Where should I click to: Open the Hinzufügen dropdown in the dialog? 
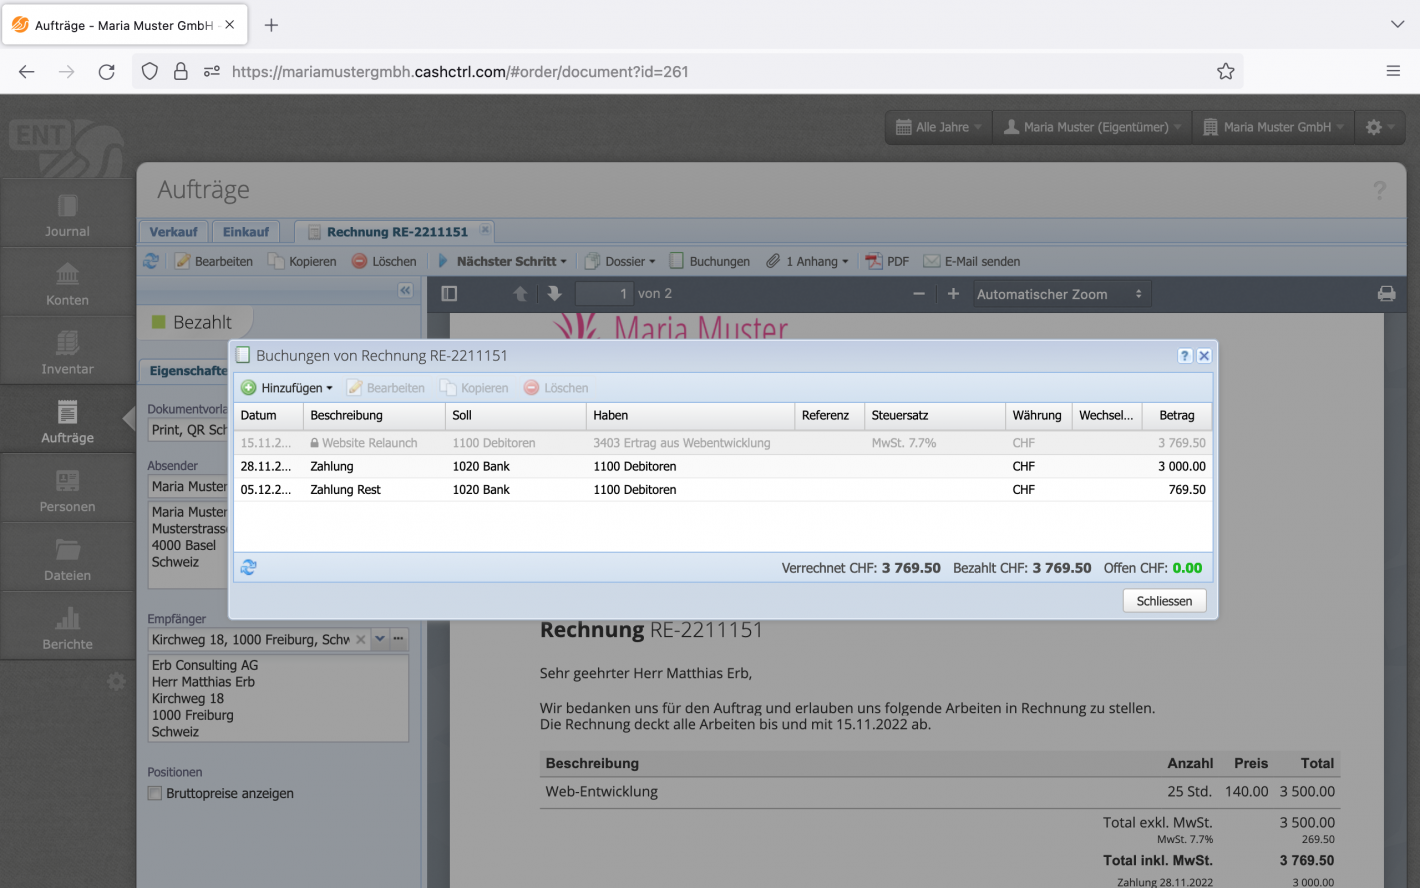pos(287,388)
